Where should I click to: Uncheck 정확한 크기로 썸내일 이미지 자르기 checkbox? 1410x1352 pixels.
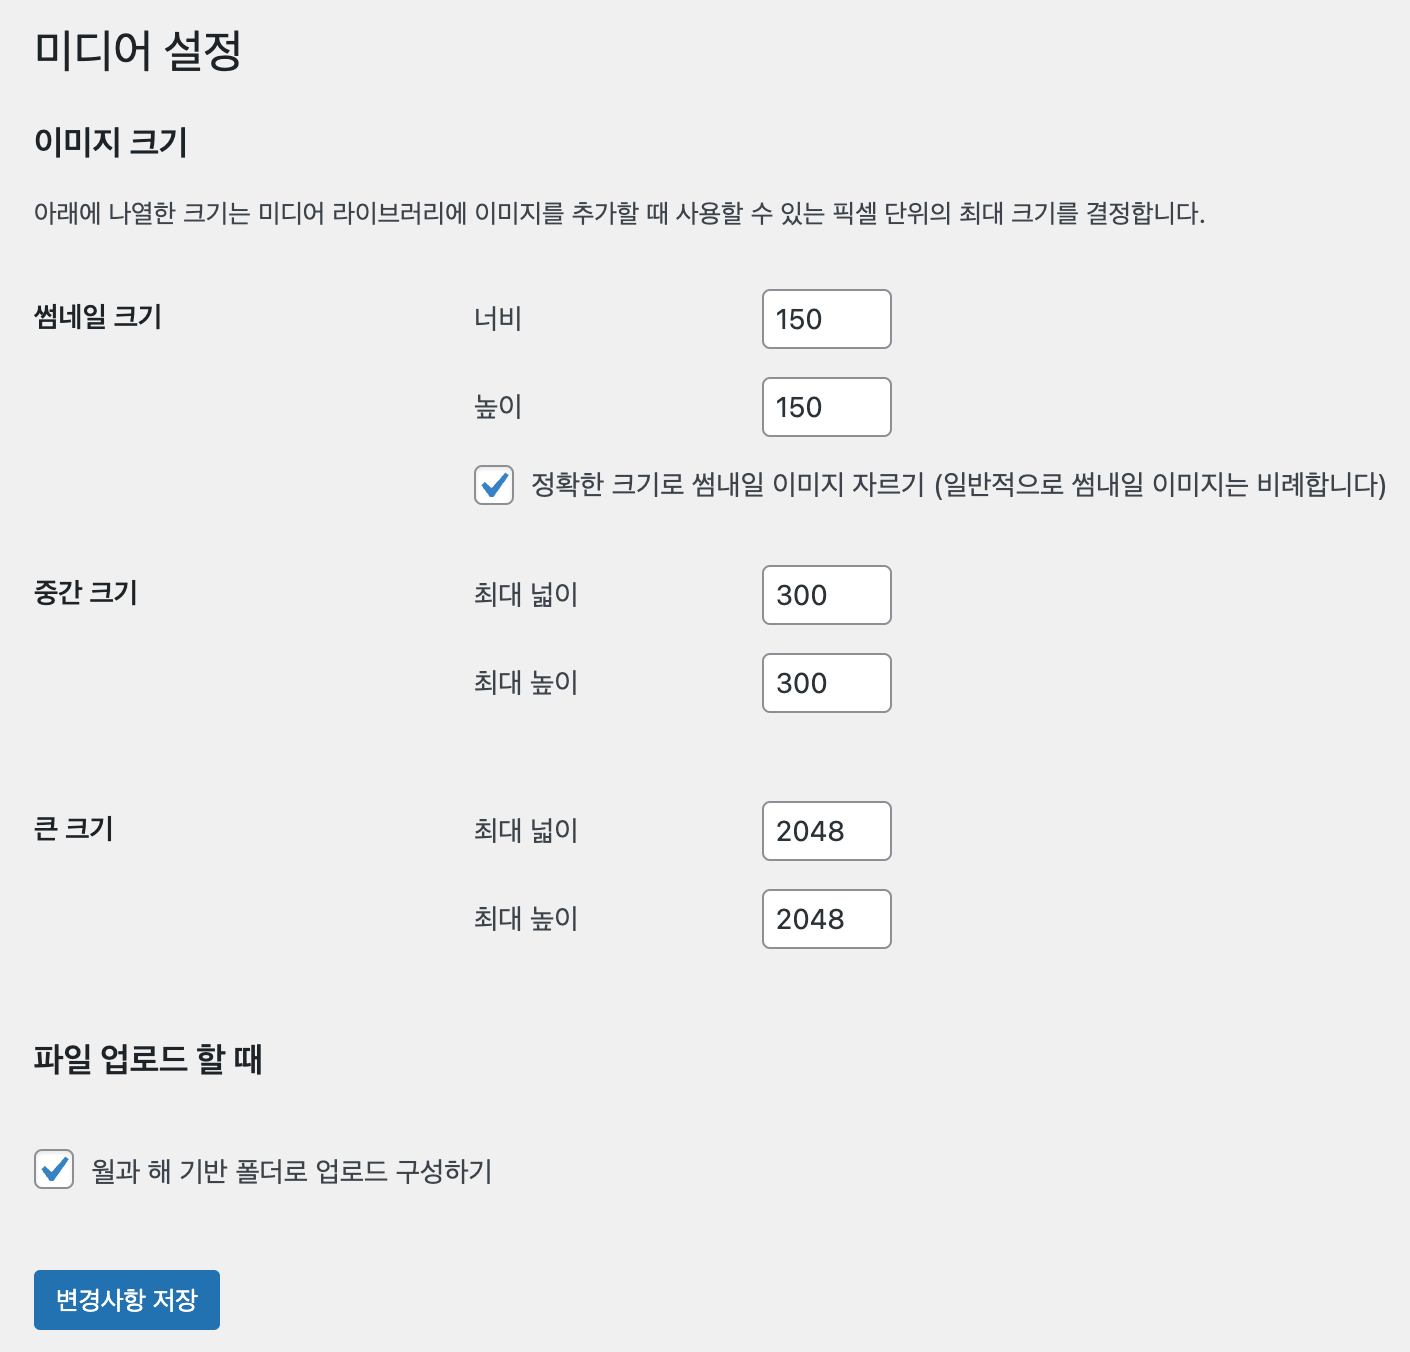pyautogui.click(x=494, y=485)
